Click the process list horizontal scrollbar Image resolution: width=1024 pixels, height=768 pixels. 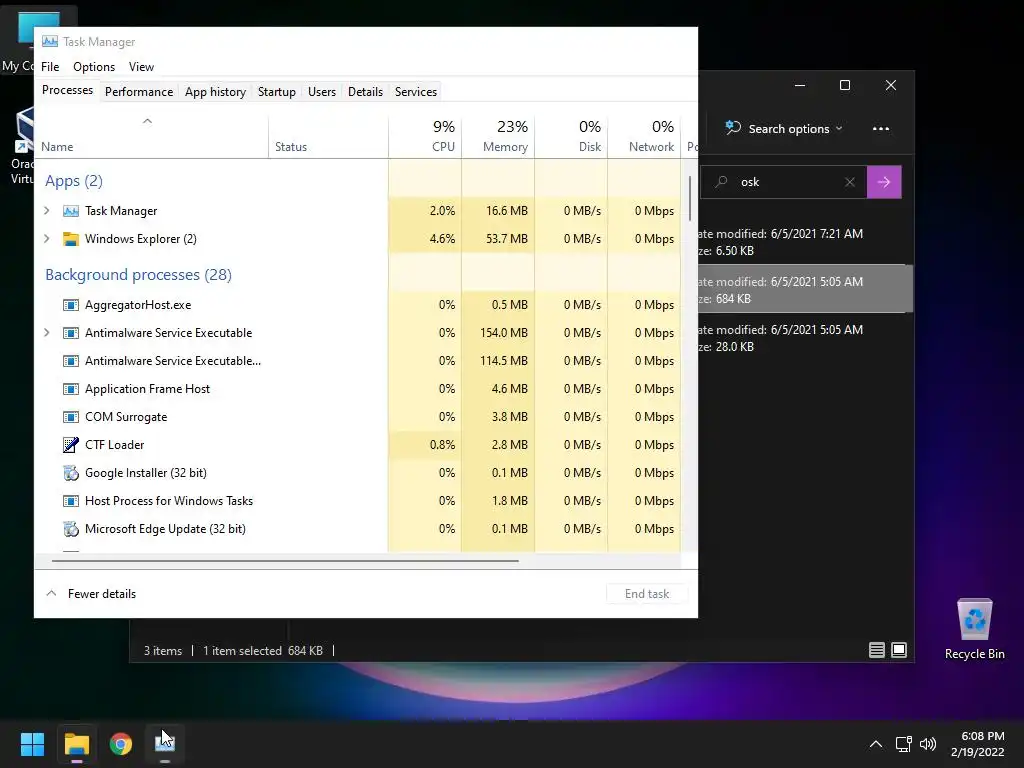click(x=285, y=560)
